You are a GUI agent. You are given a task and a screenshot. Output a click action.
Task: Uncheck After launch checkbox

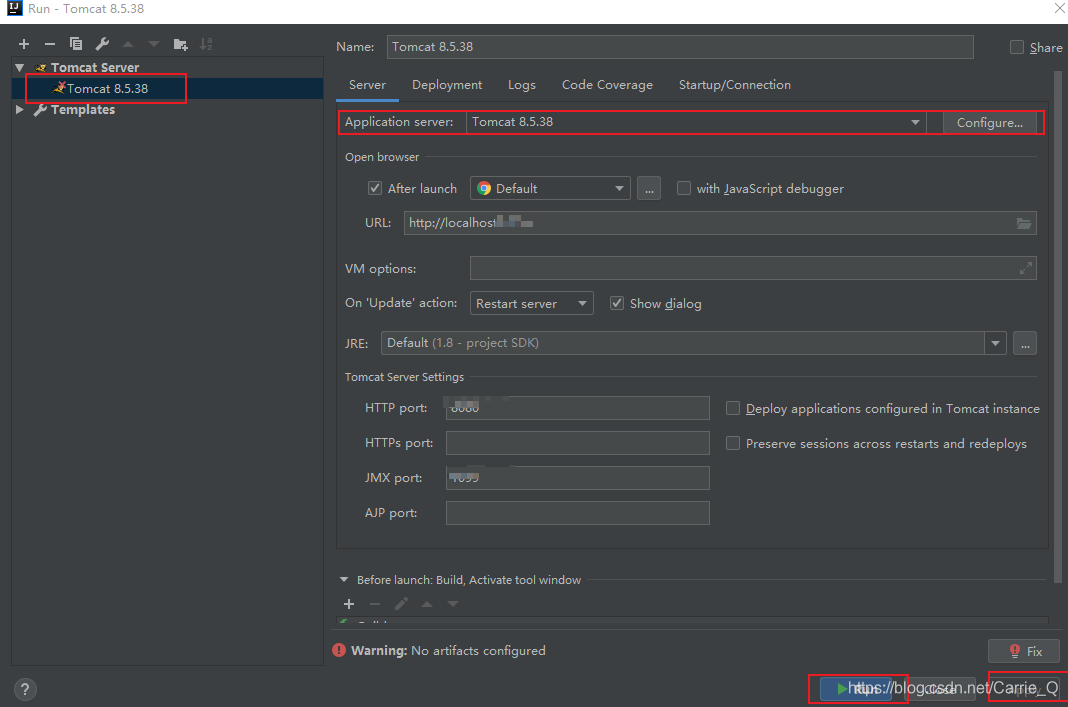point(375,189)
